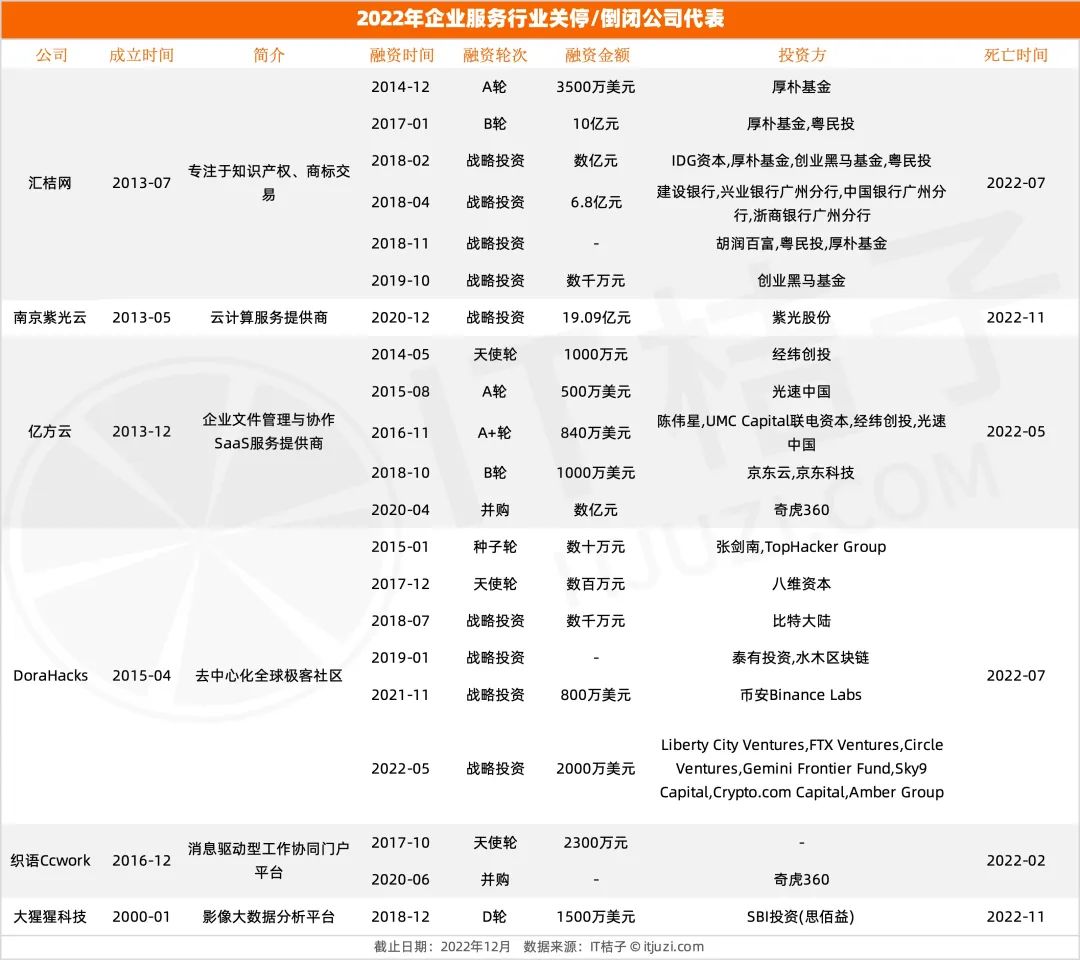Click the financing date '2016-11'
Screen dimensions: 1080x960
400,432
